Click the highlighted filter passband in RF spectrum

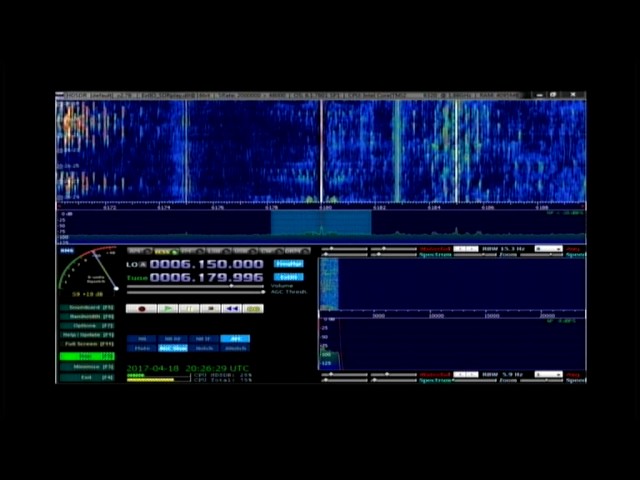pyautogui.click(x=321, y=222)
